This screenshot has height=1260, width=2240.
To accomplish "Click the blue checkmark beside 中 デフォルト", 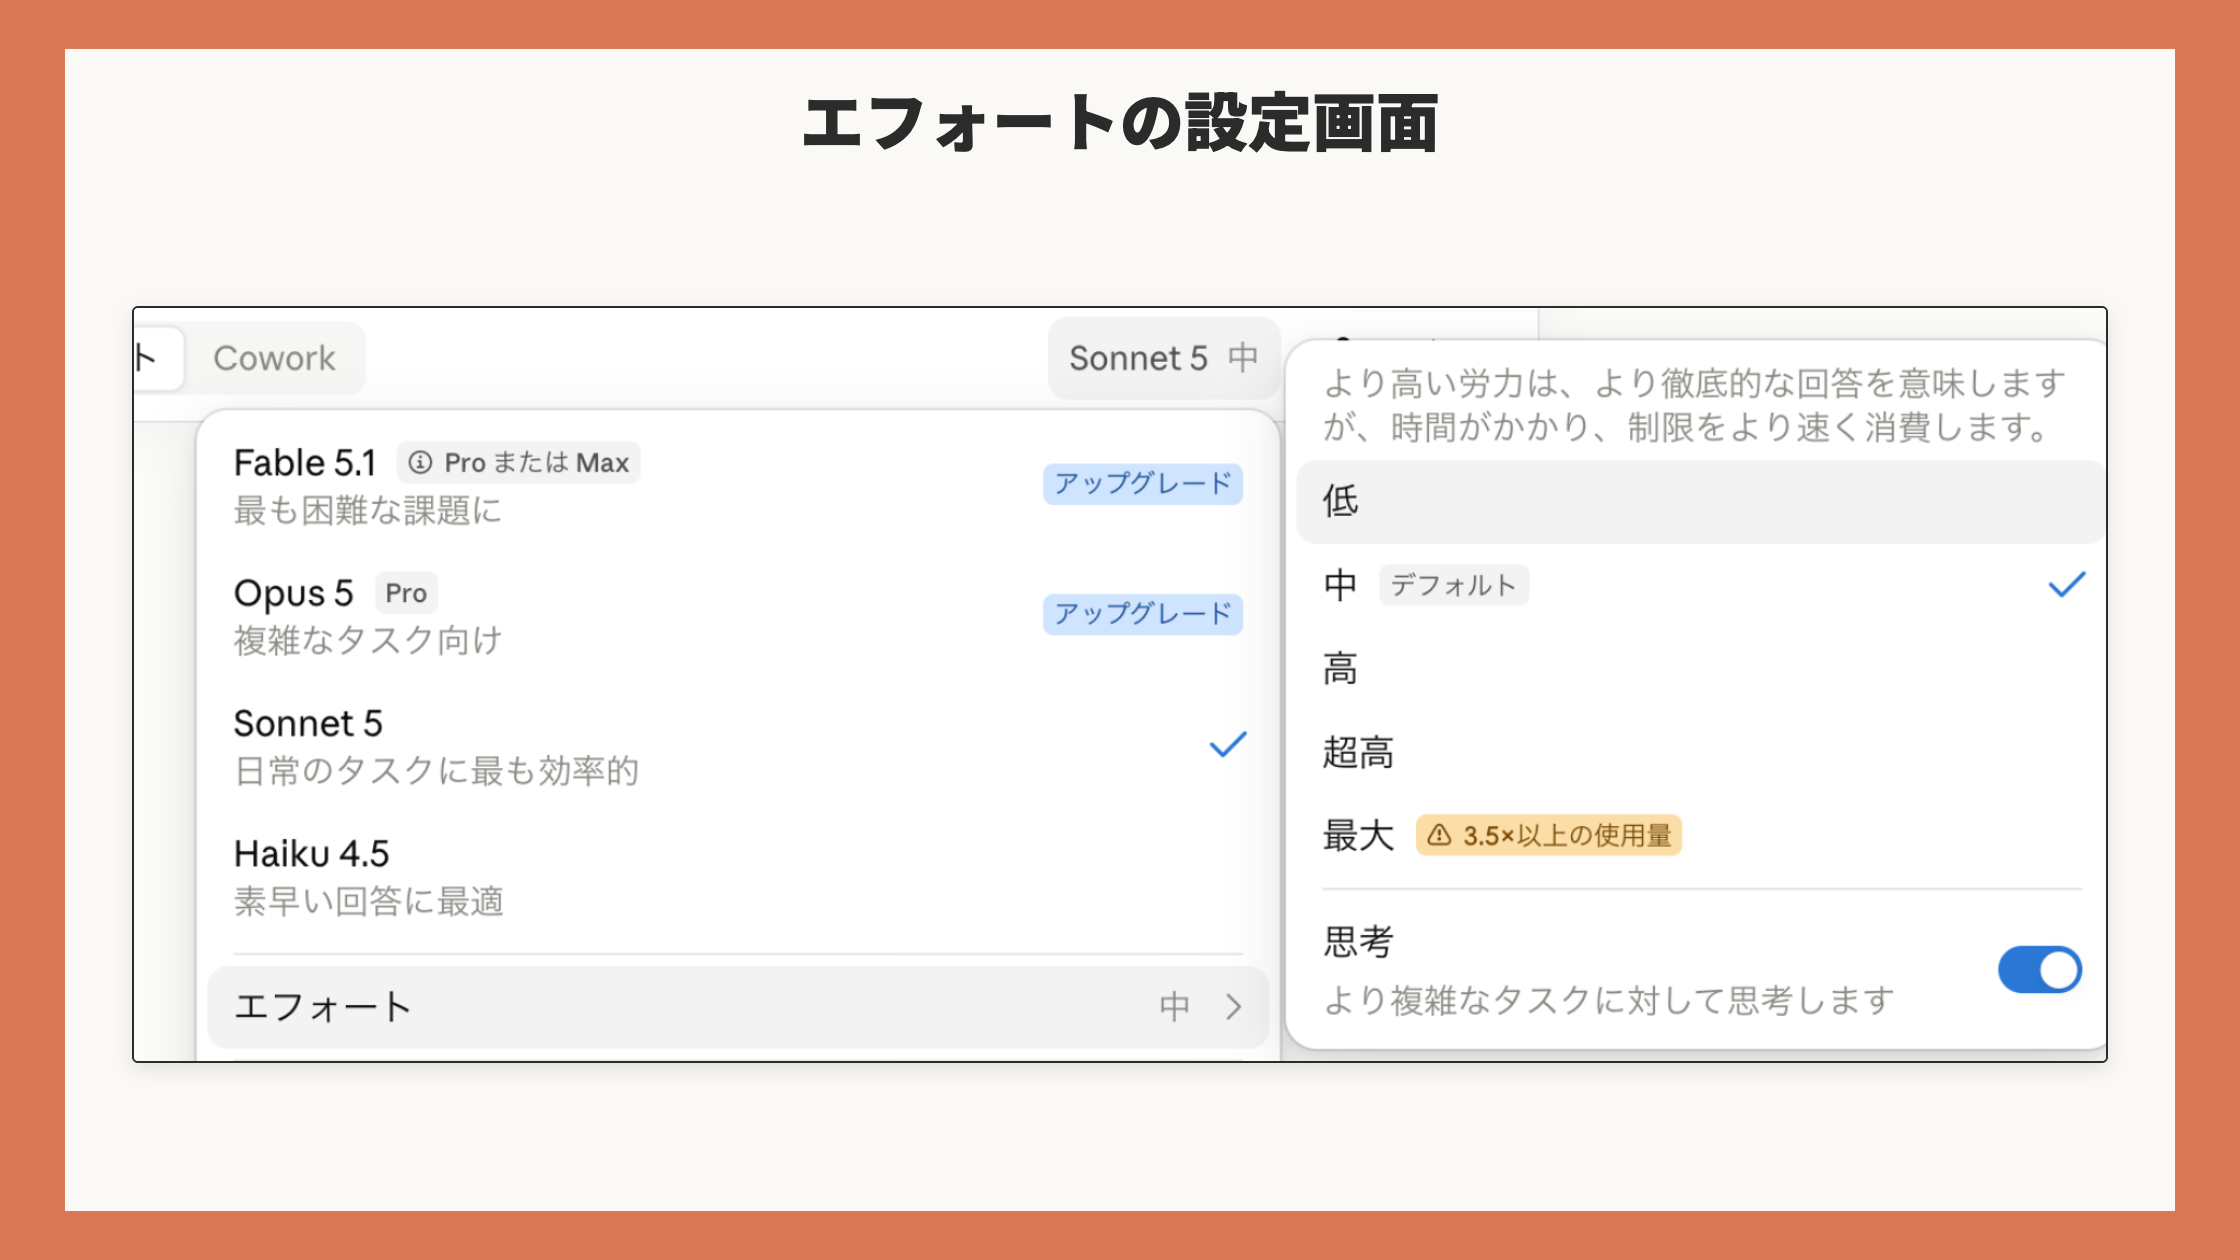I will point(2067,585).
